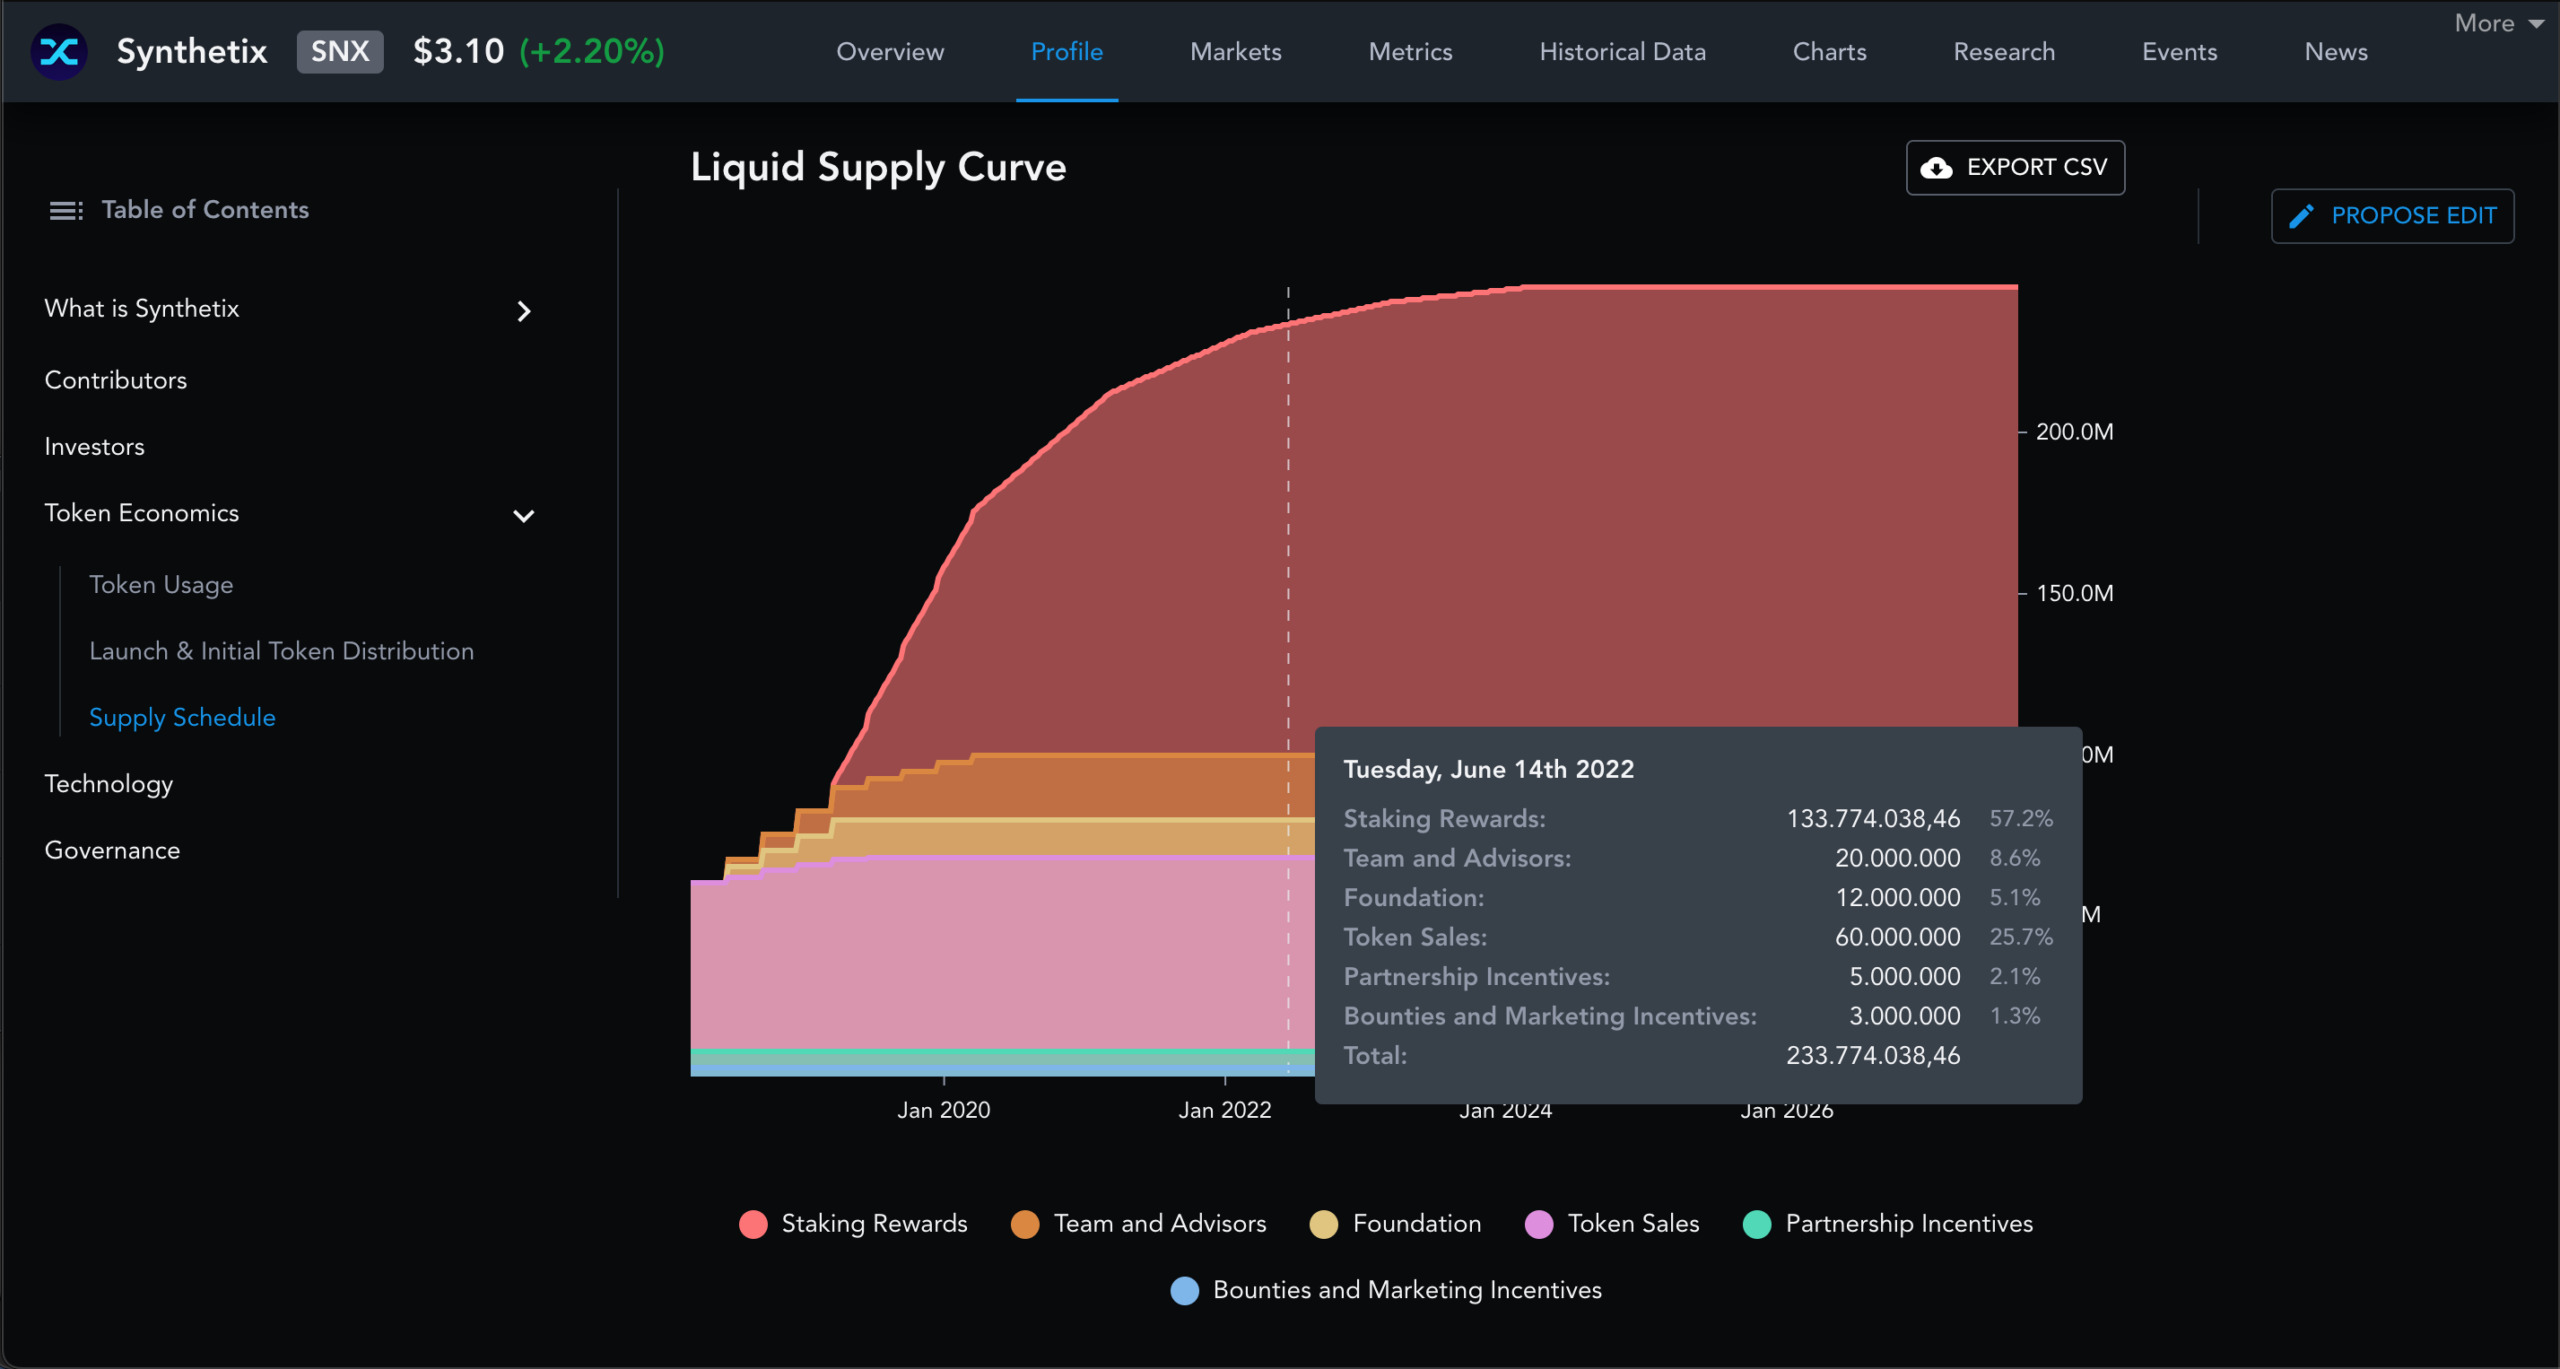
Task: Click the SNX ticker badge
Action: coord(340,51)
